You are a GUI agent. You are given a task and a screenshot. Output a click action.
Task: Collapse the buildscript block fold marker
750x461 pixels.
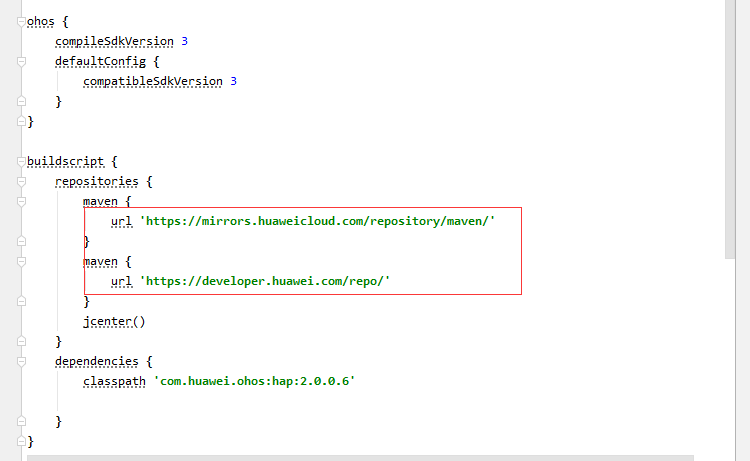coord(21,162)
